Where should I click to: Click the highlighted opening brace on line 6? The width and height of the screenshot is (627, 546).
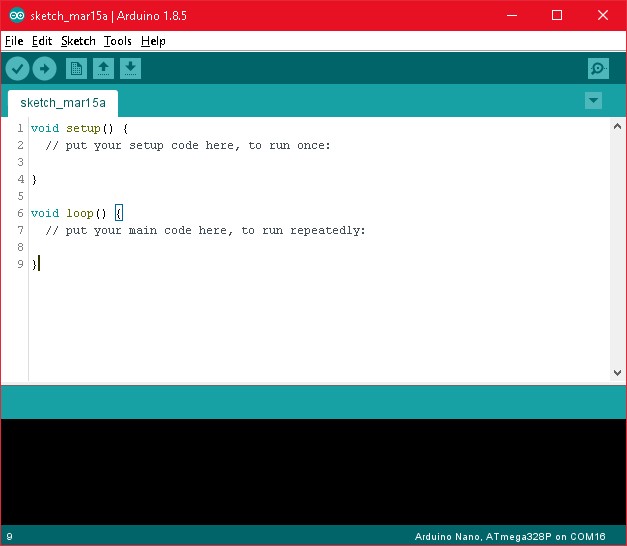pyautogui.click(x=119, y=213)
